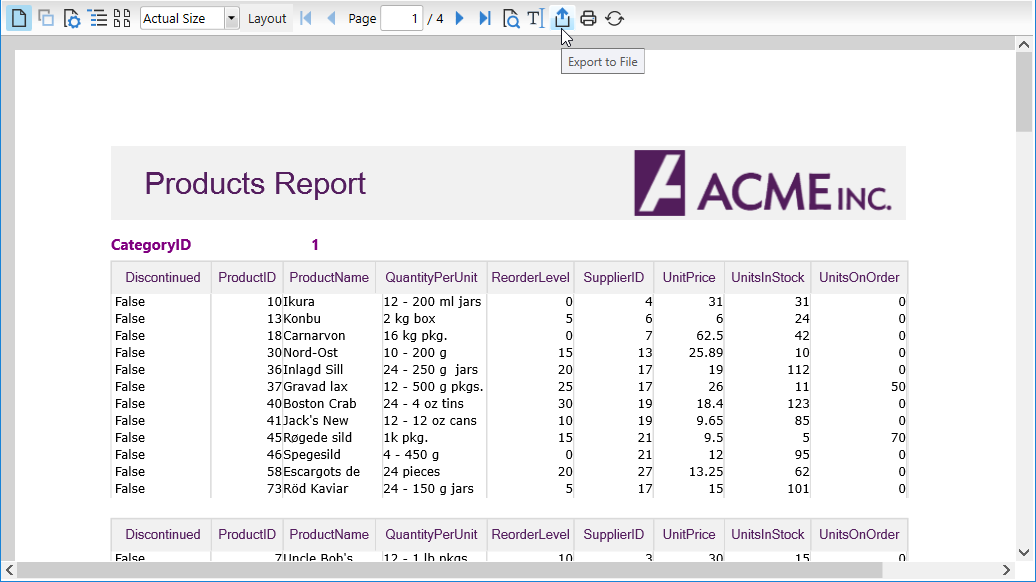Click the ACME Inc. logo

point(763,183)
